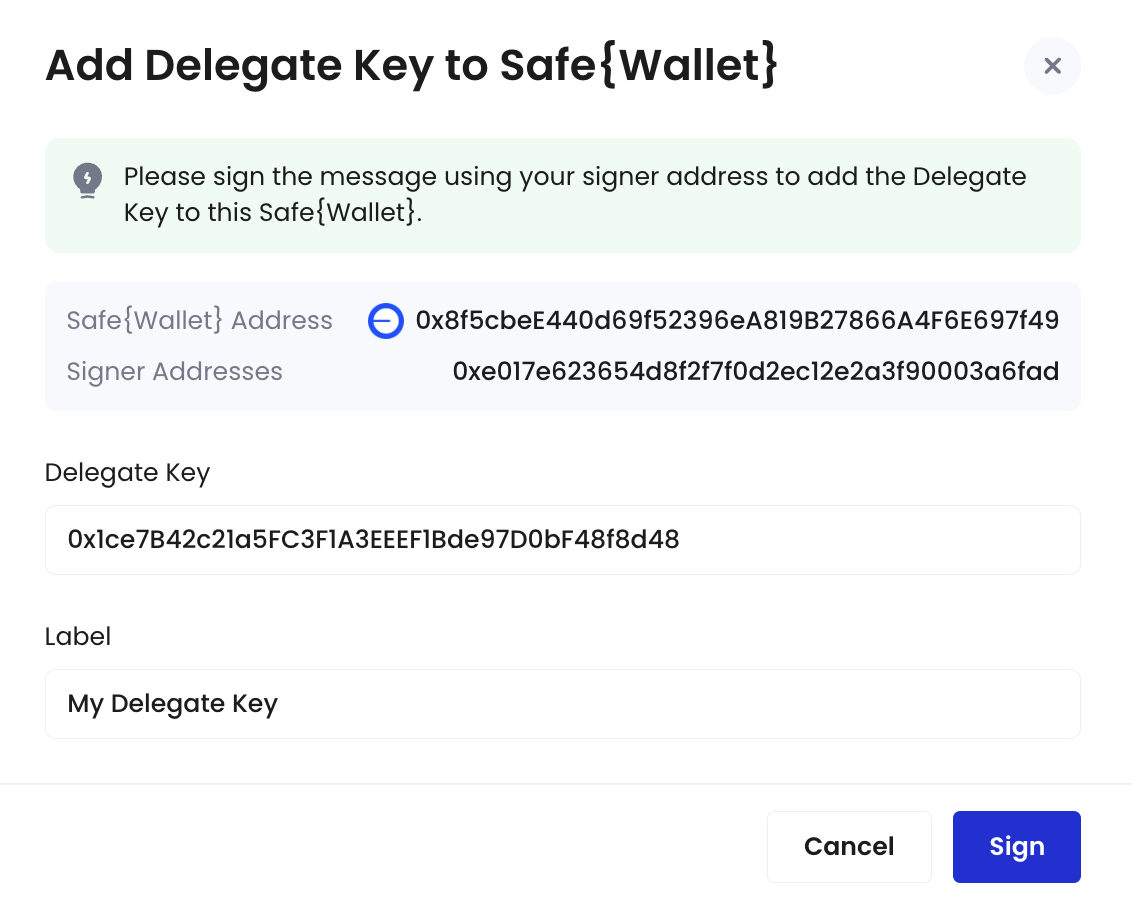The height and width of the screenshot is (904, 1132).
Task: Click the "Signer Addresses" row label
Action: [x=174, y=372]
